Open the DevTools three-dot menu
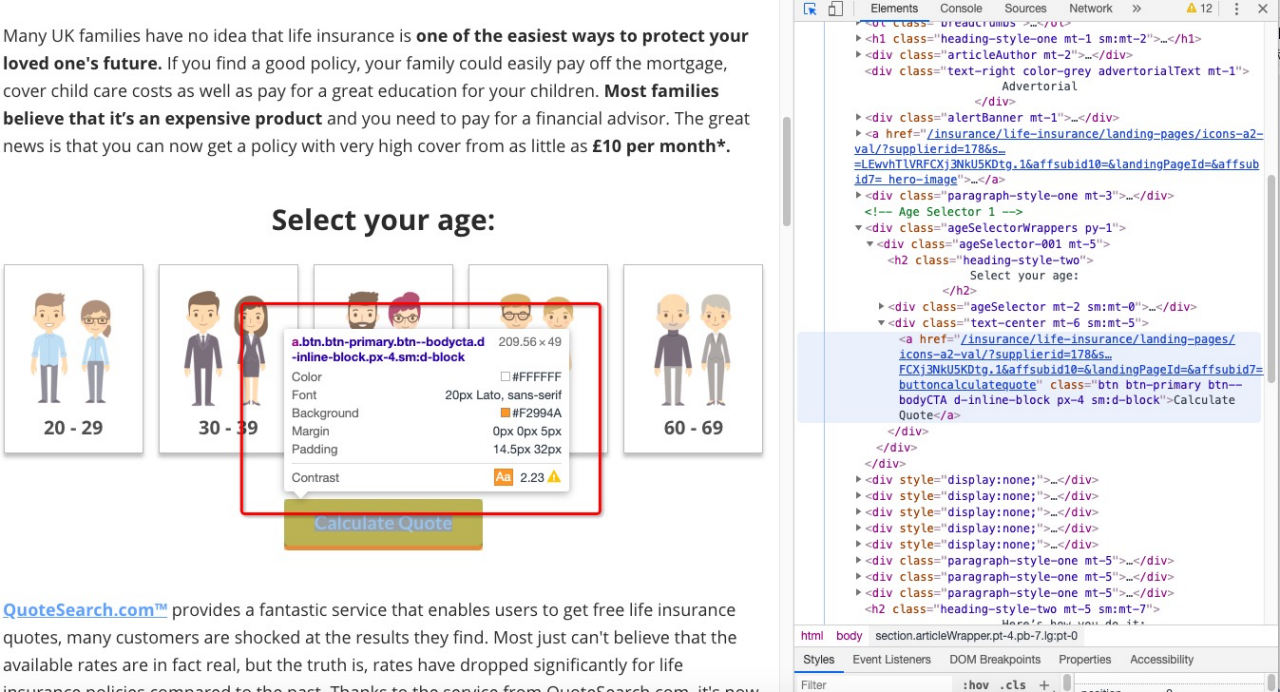Viewport: 1280px width, 692px height. (1236, 9)
